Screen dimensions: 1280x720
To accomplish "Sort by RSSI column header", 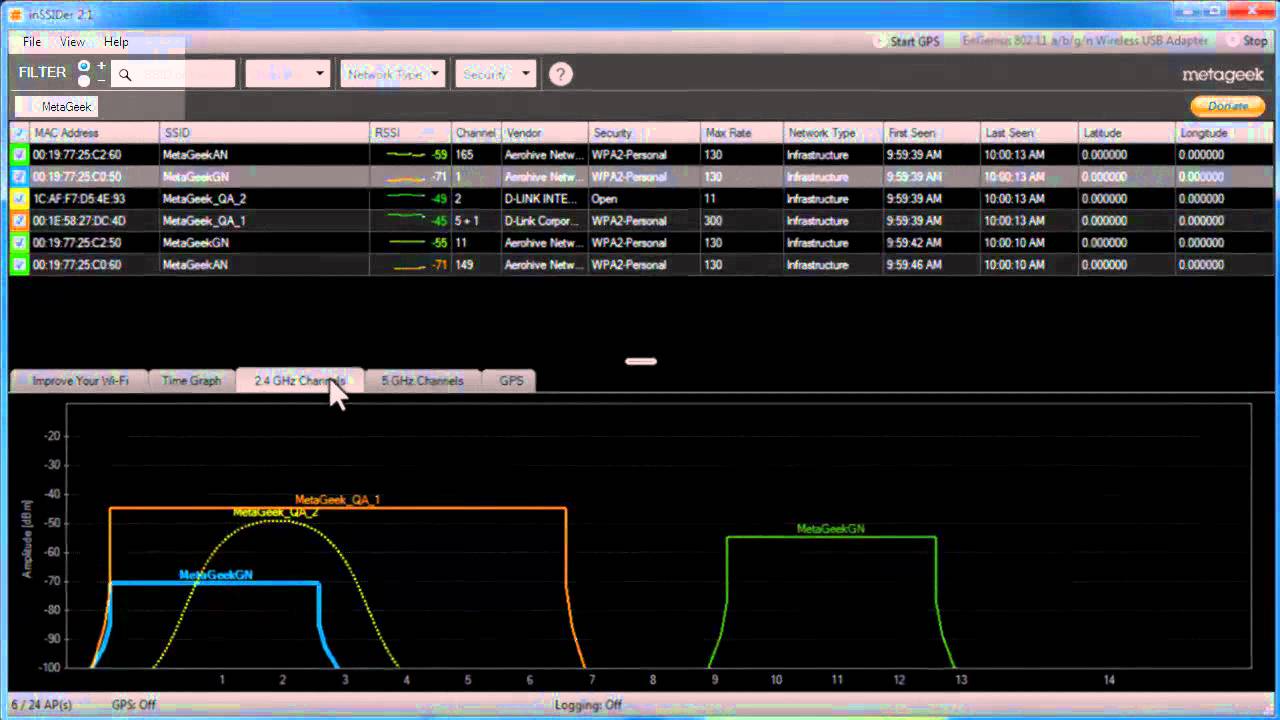I will point(410,133).
